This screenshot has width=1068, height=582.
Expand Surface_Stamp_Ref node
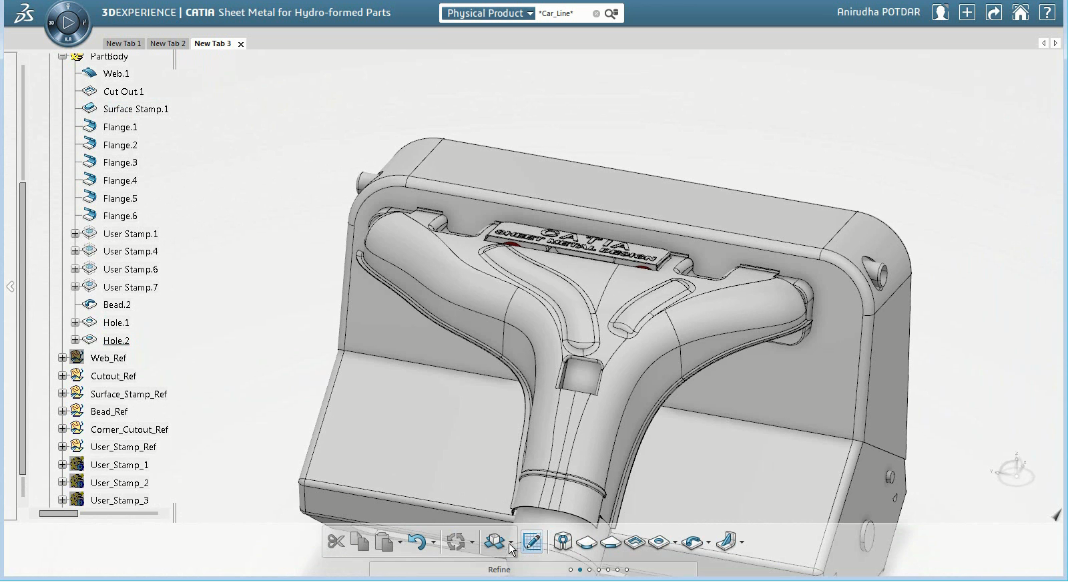click(62, 394)
